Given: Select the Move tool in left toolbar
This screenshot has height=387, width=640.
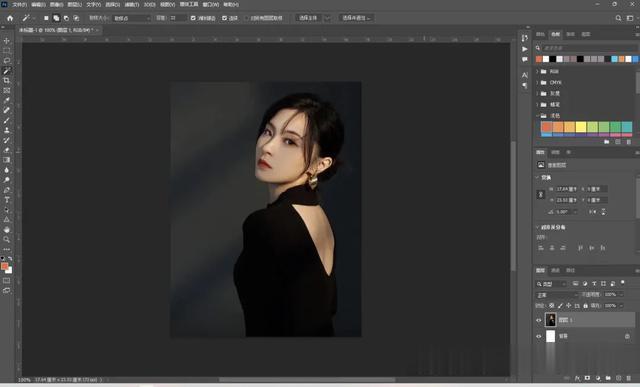Looking at the screenshot, I should click(7, 41).
